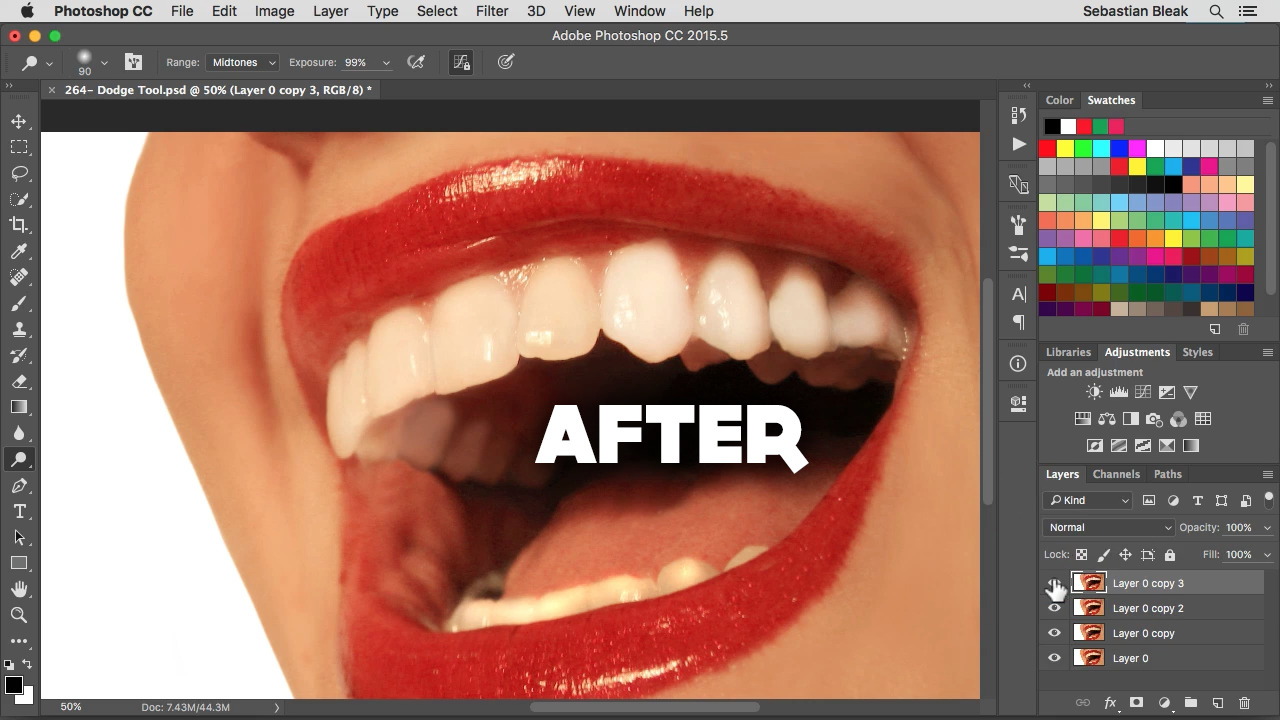
Task: Switch to the Channels tab
Action: tap(1116, 474)
